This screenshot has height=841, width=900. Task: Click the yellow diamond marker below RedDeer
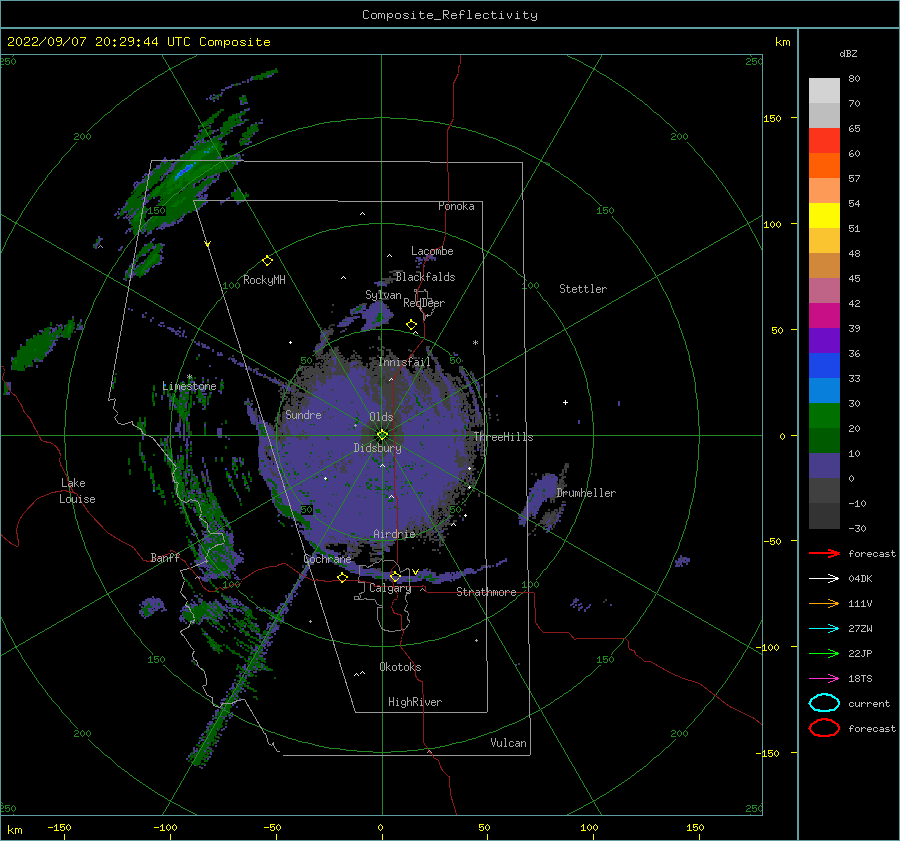click(412, 325)
